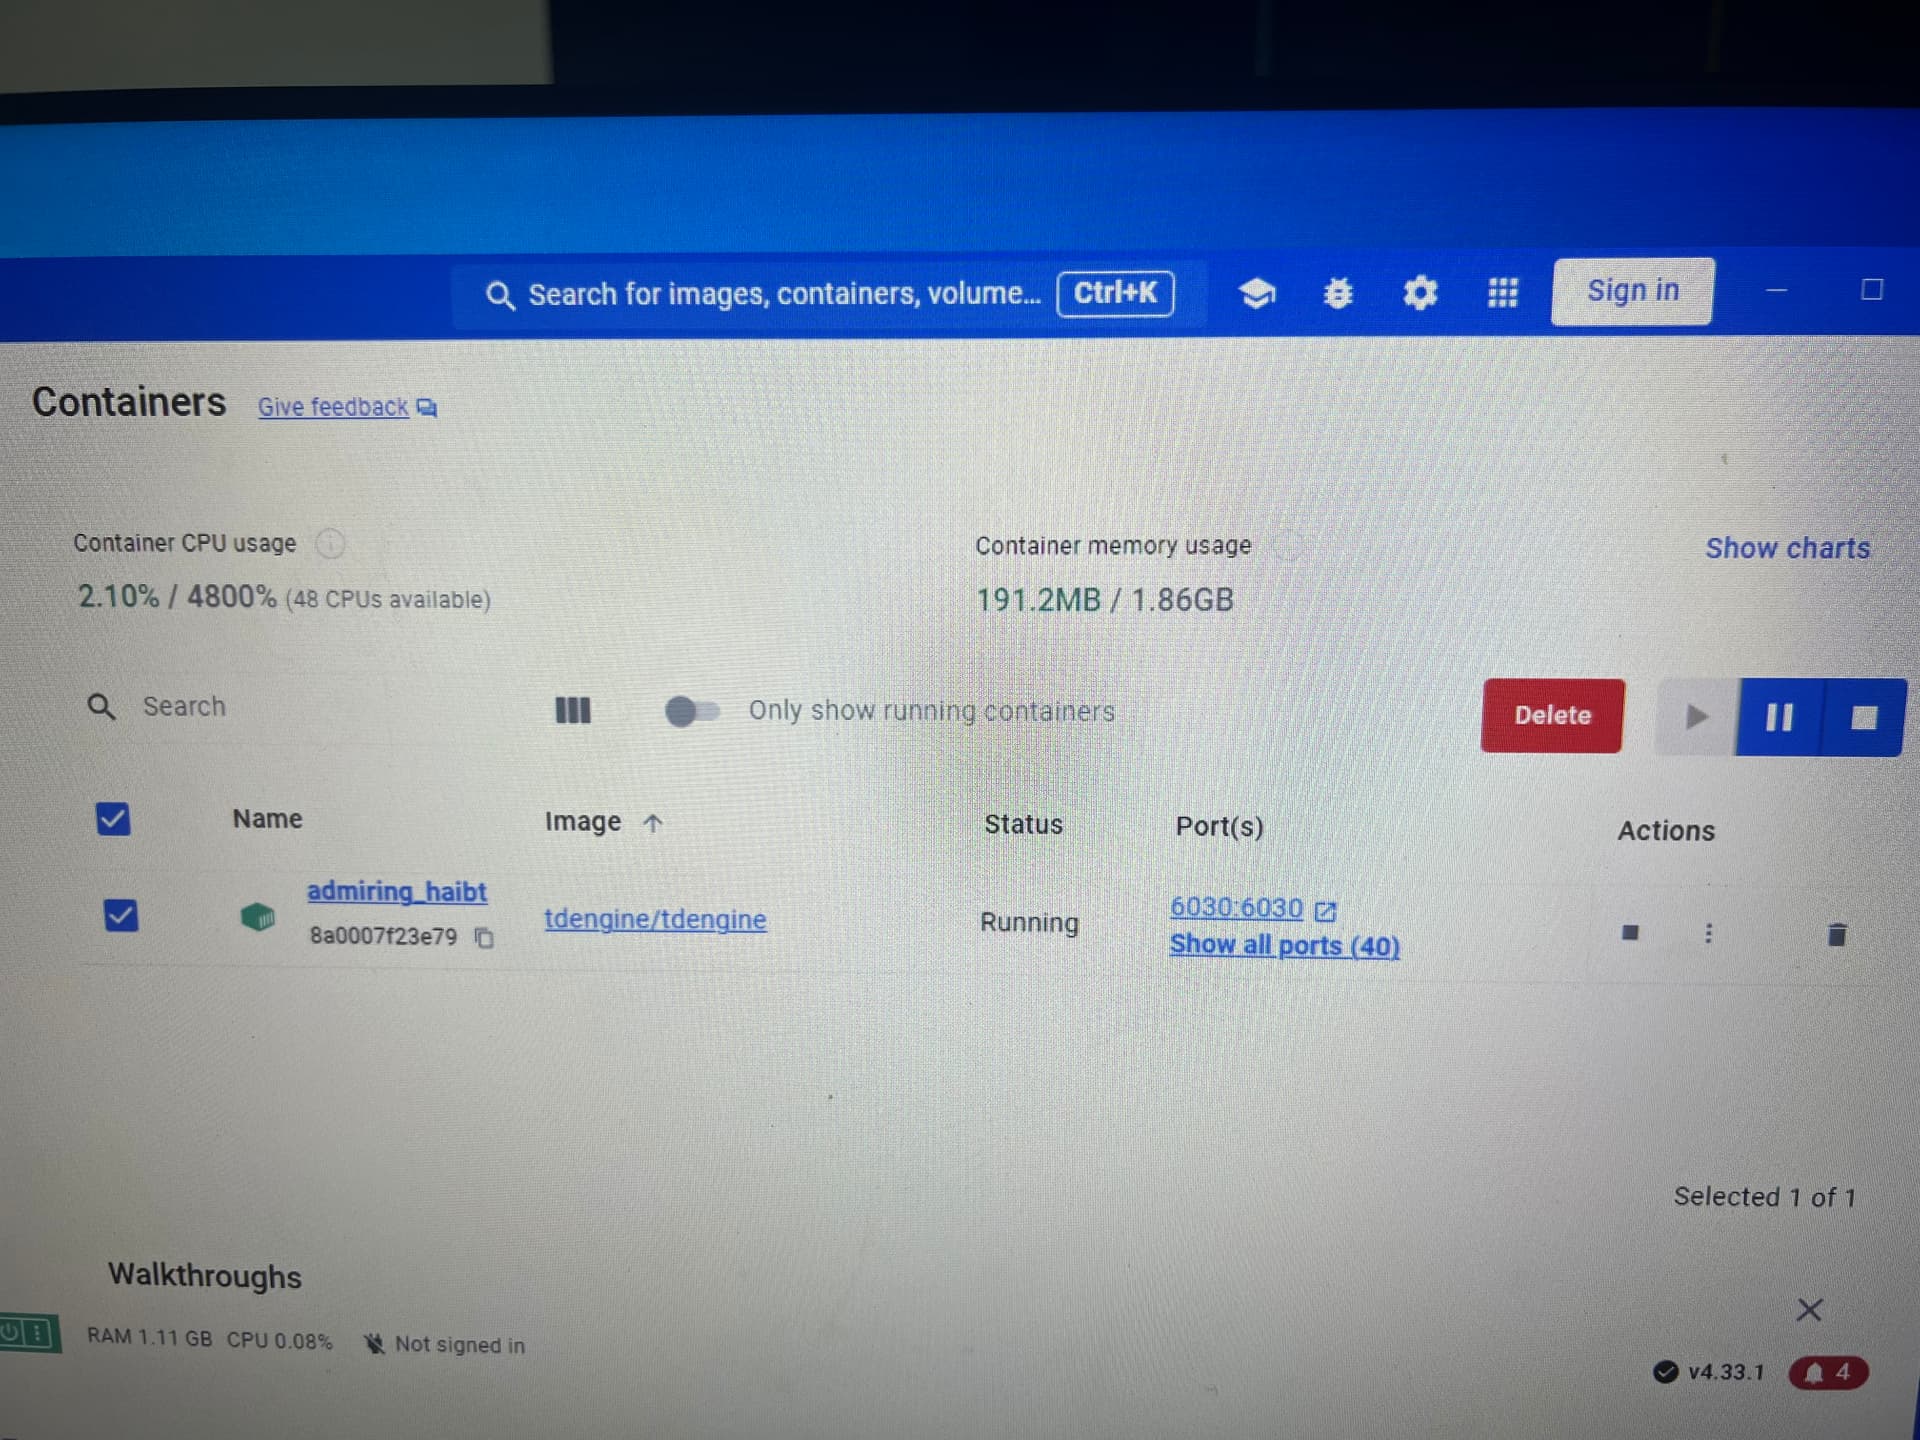Open Settings gear icon in header
This screenshot has width=1920, height=1440.
1420,293
